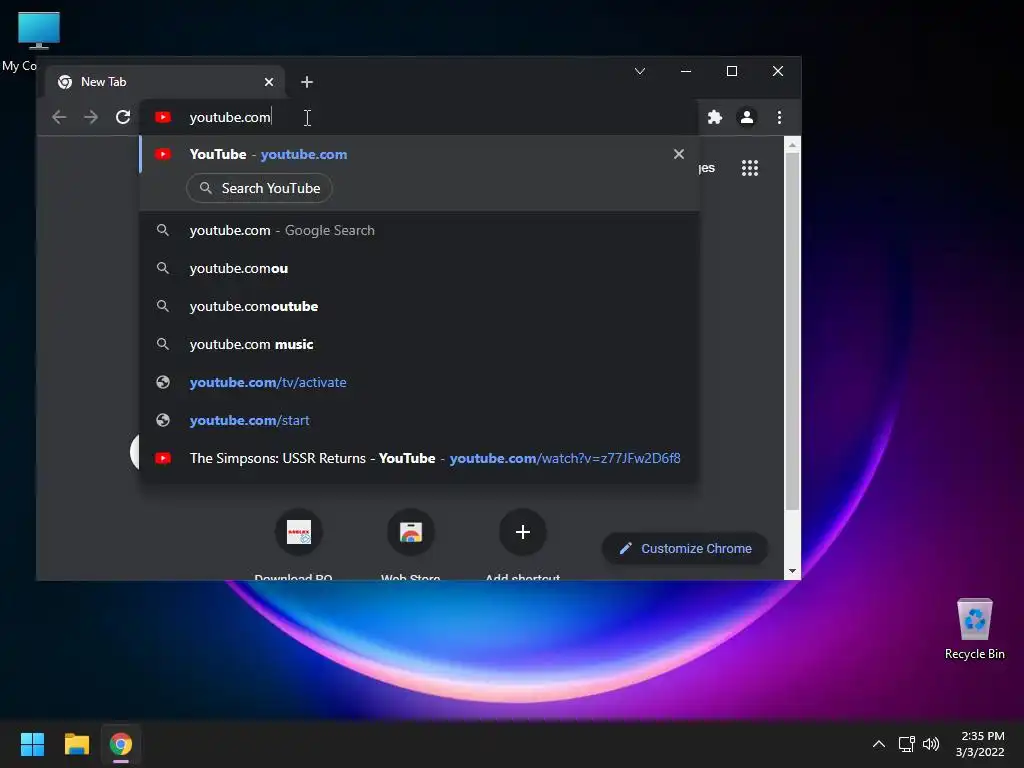Click the Add shortcut plus icon
Viewport: 1024px width, 768px height.
click(522, 532)
